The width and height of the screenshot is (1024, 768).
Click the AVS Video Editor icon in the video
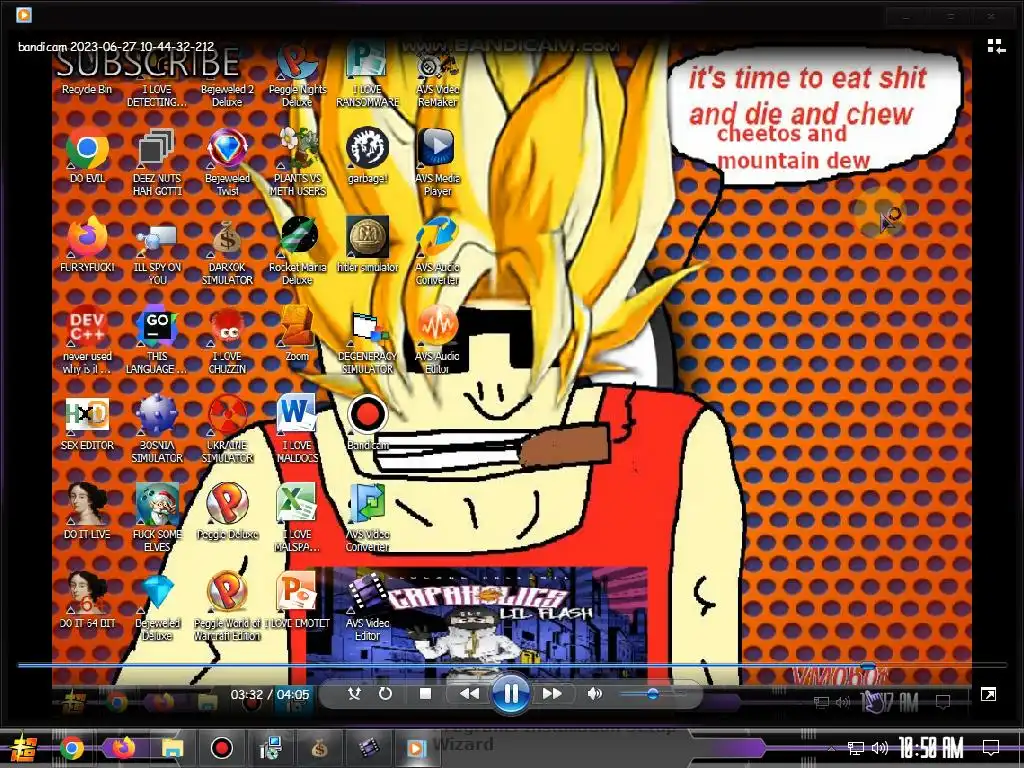[x=368, y=606]
